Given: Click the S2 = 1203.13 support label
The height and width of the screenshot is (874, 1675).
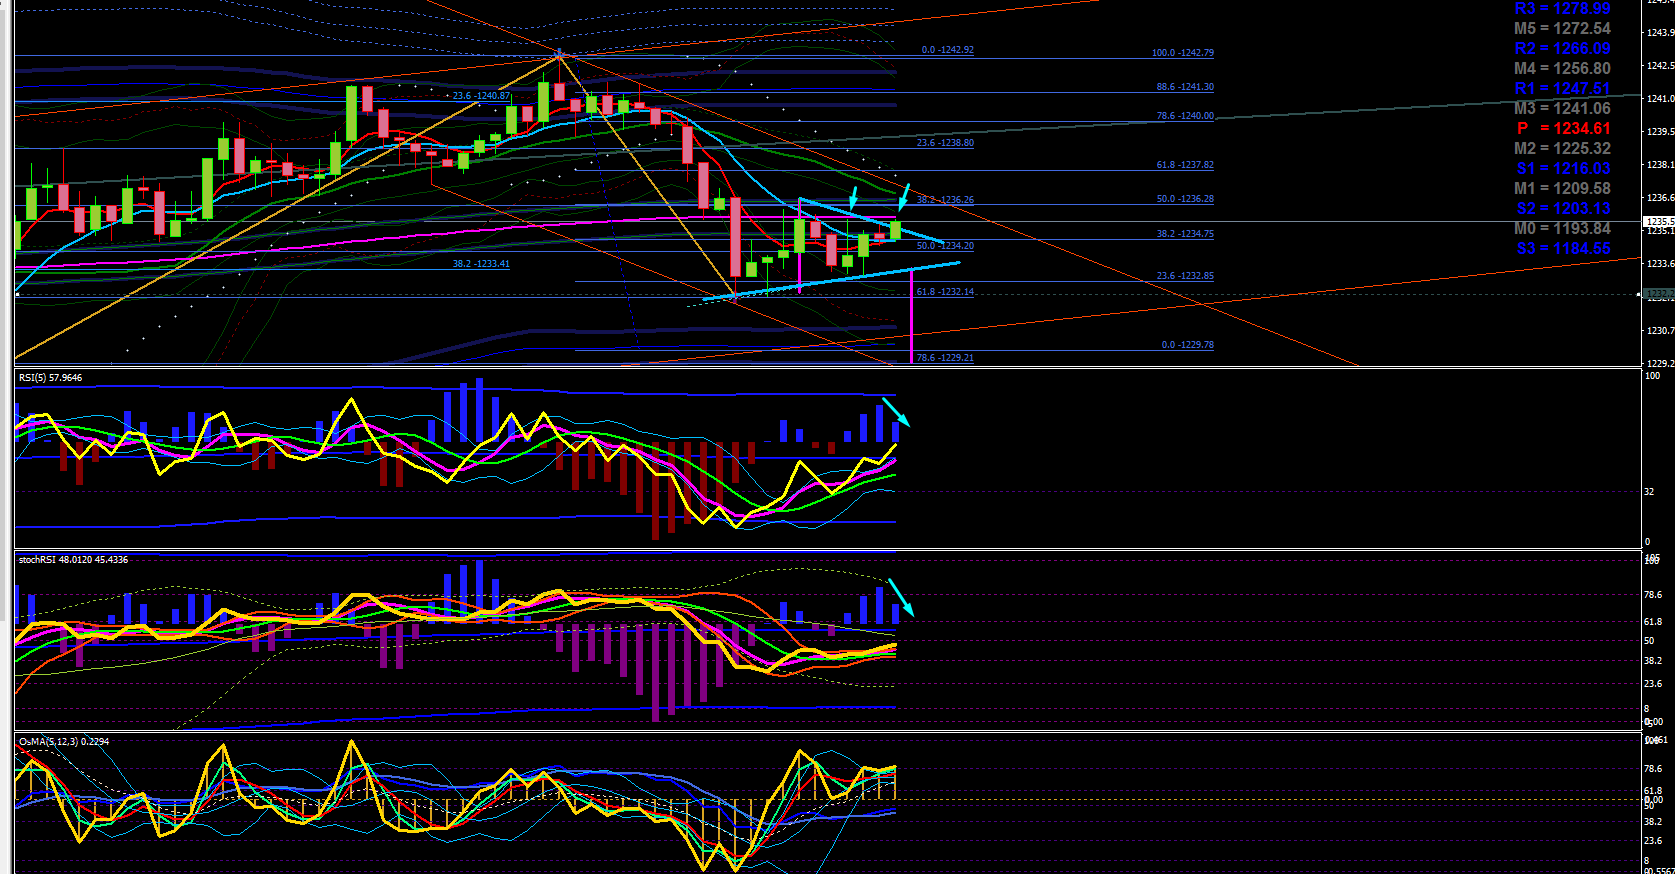Looking at the screenshot, I should point(1563,208).
